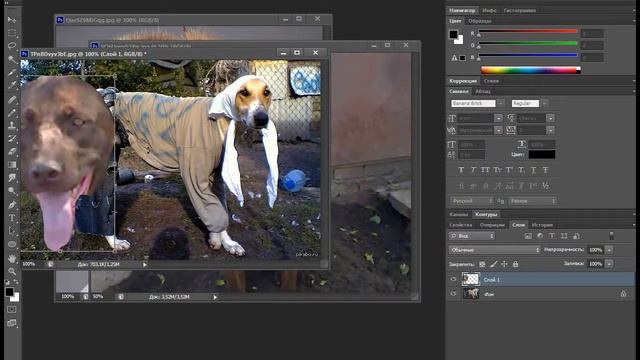Click the smart object filter icon

(576, 236)
